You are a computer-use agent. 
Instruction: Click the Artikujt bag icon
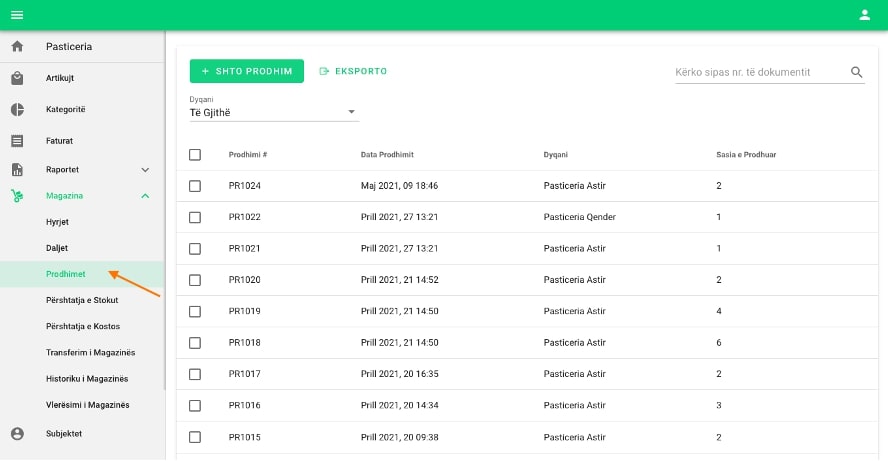[x=17, y=78]
